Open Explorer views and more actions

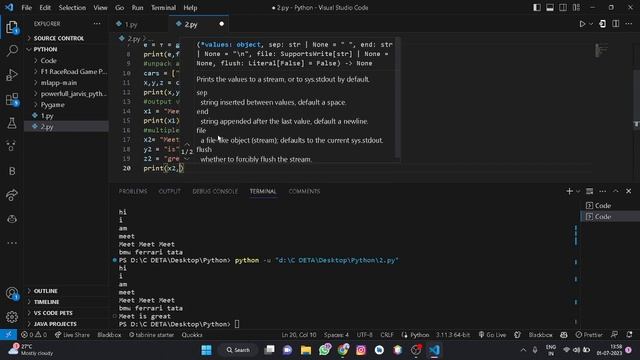(x=97, y=24)
